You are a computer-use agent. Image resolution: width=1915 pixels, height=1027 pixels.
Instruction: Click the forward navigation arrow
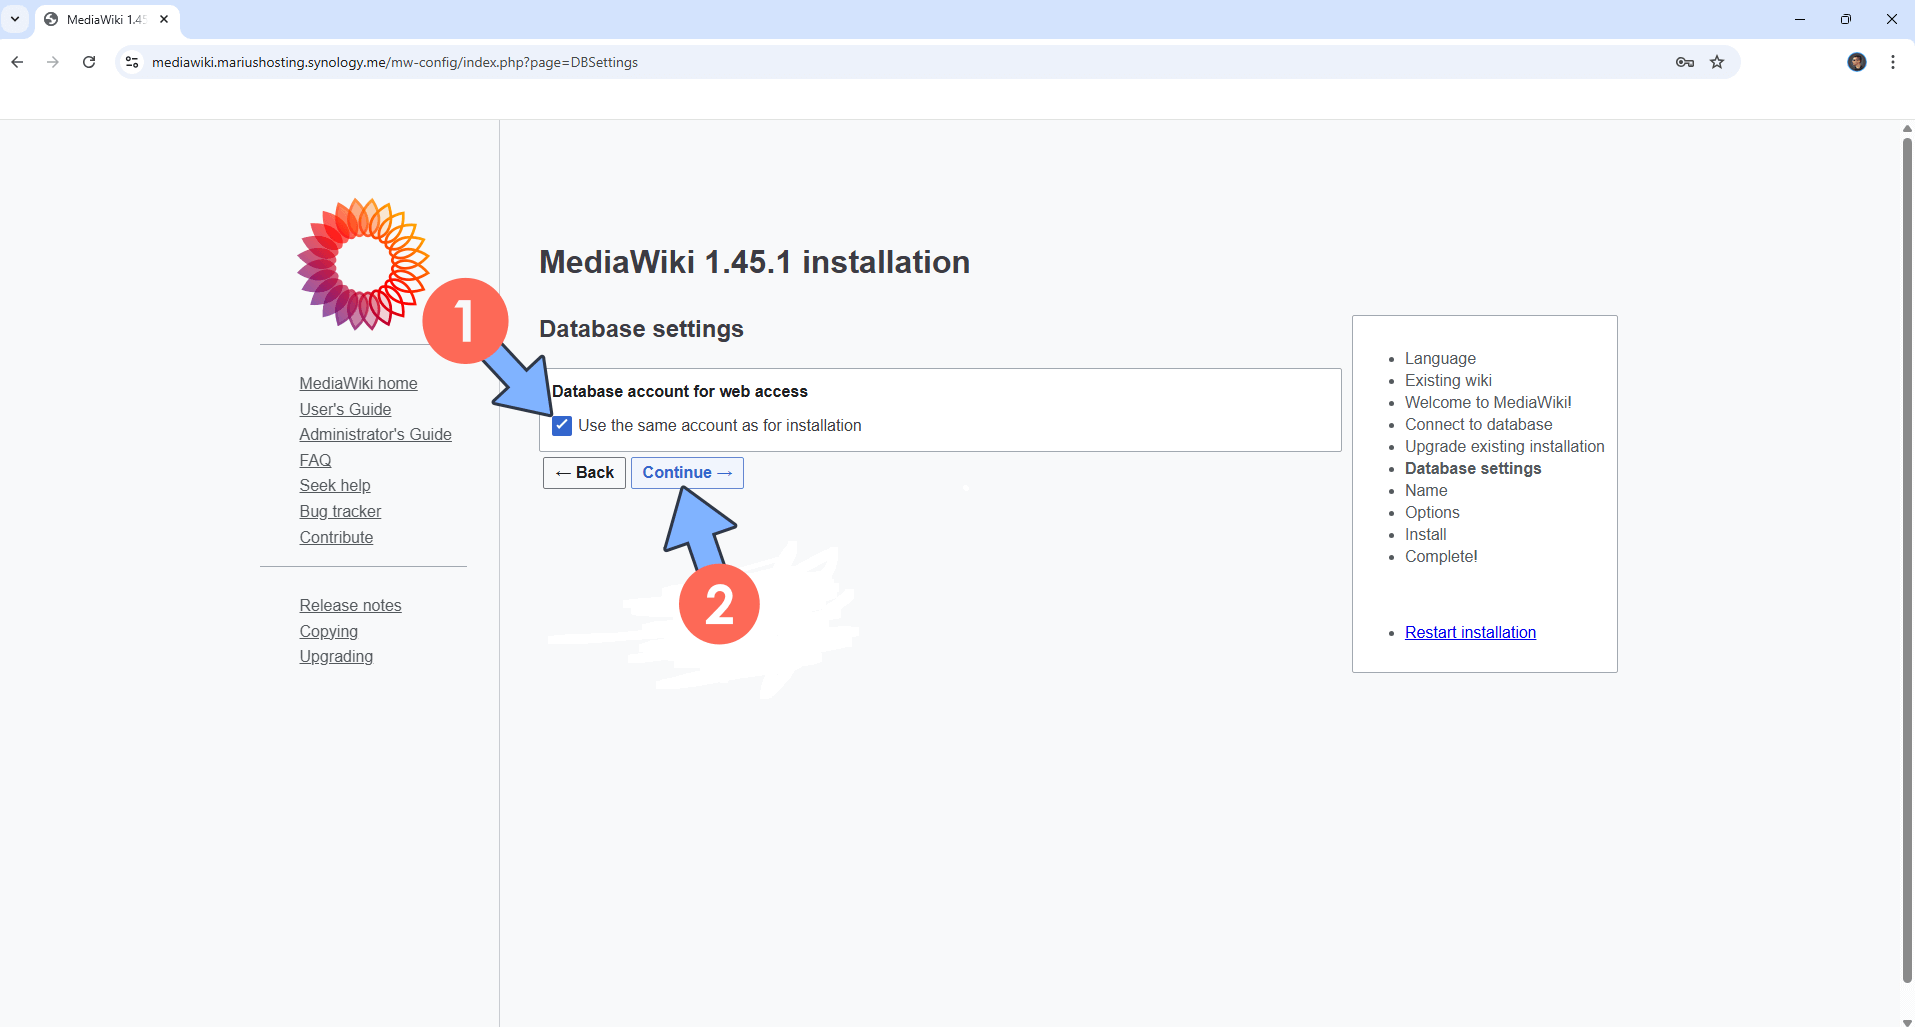tap(52, 62)
